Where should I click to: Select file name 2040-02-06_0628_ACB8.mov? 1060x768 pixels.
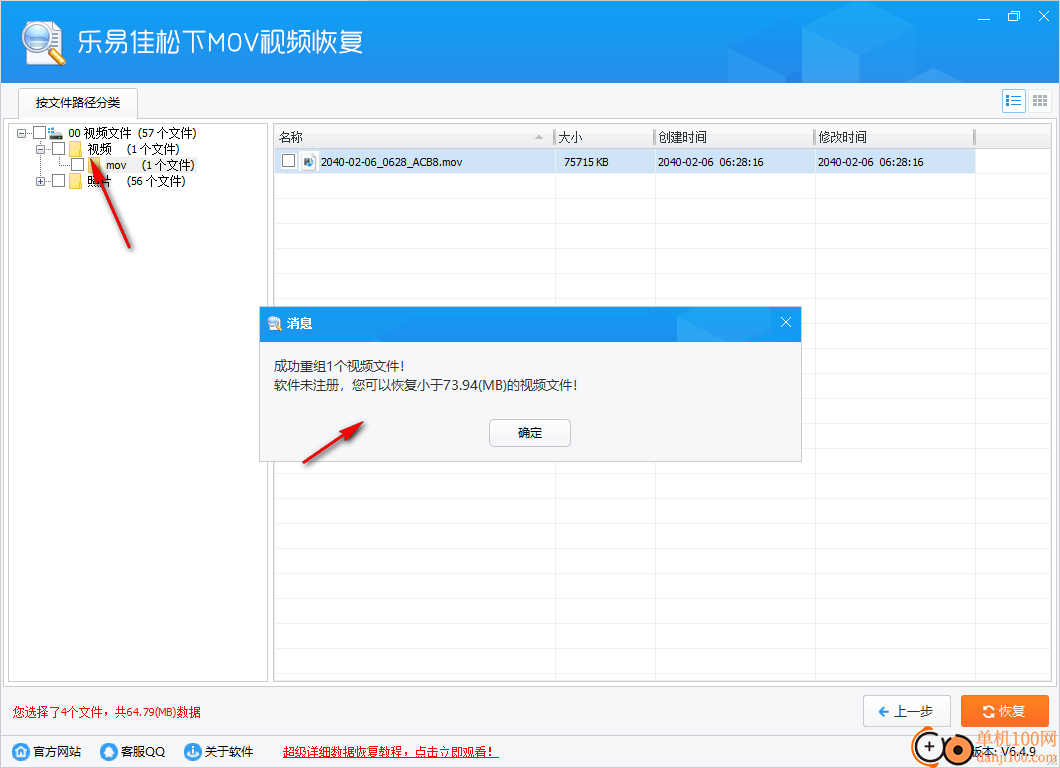[391, 162]
